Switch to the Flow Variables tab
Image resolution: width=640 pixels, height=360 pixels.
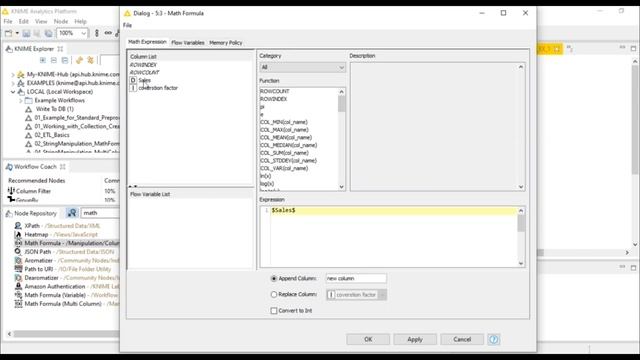coord(188,42)
